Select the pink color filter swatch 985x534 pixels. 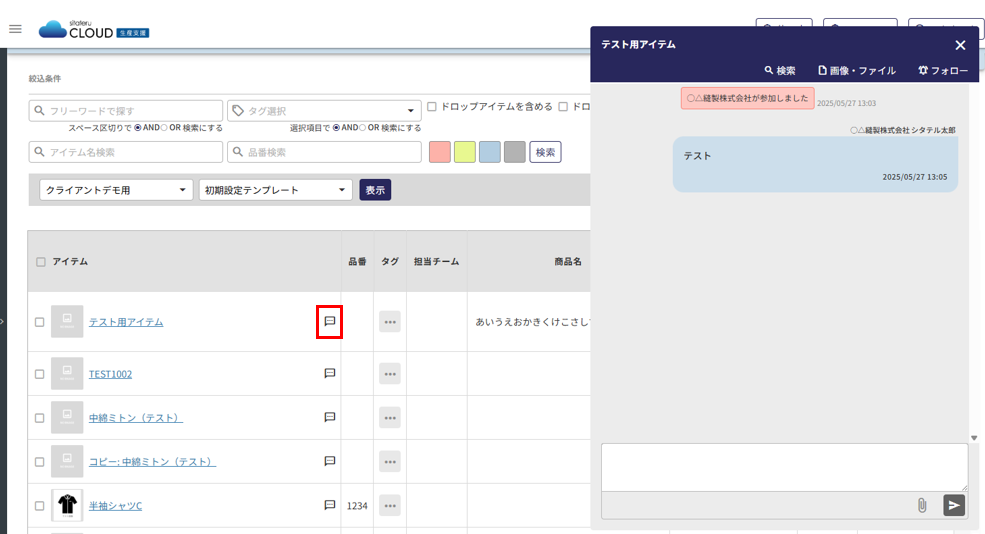440,152
